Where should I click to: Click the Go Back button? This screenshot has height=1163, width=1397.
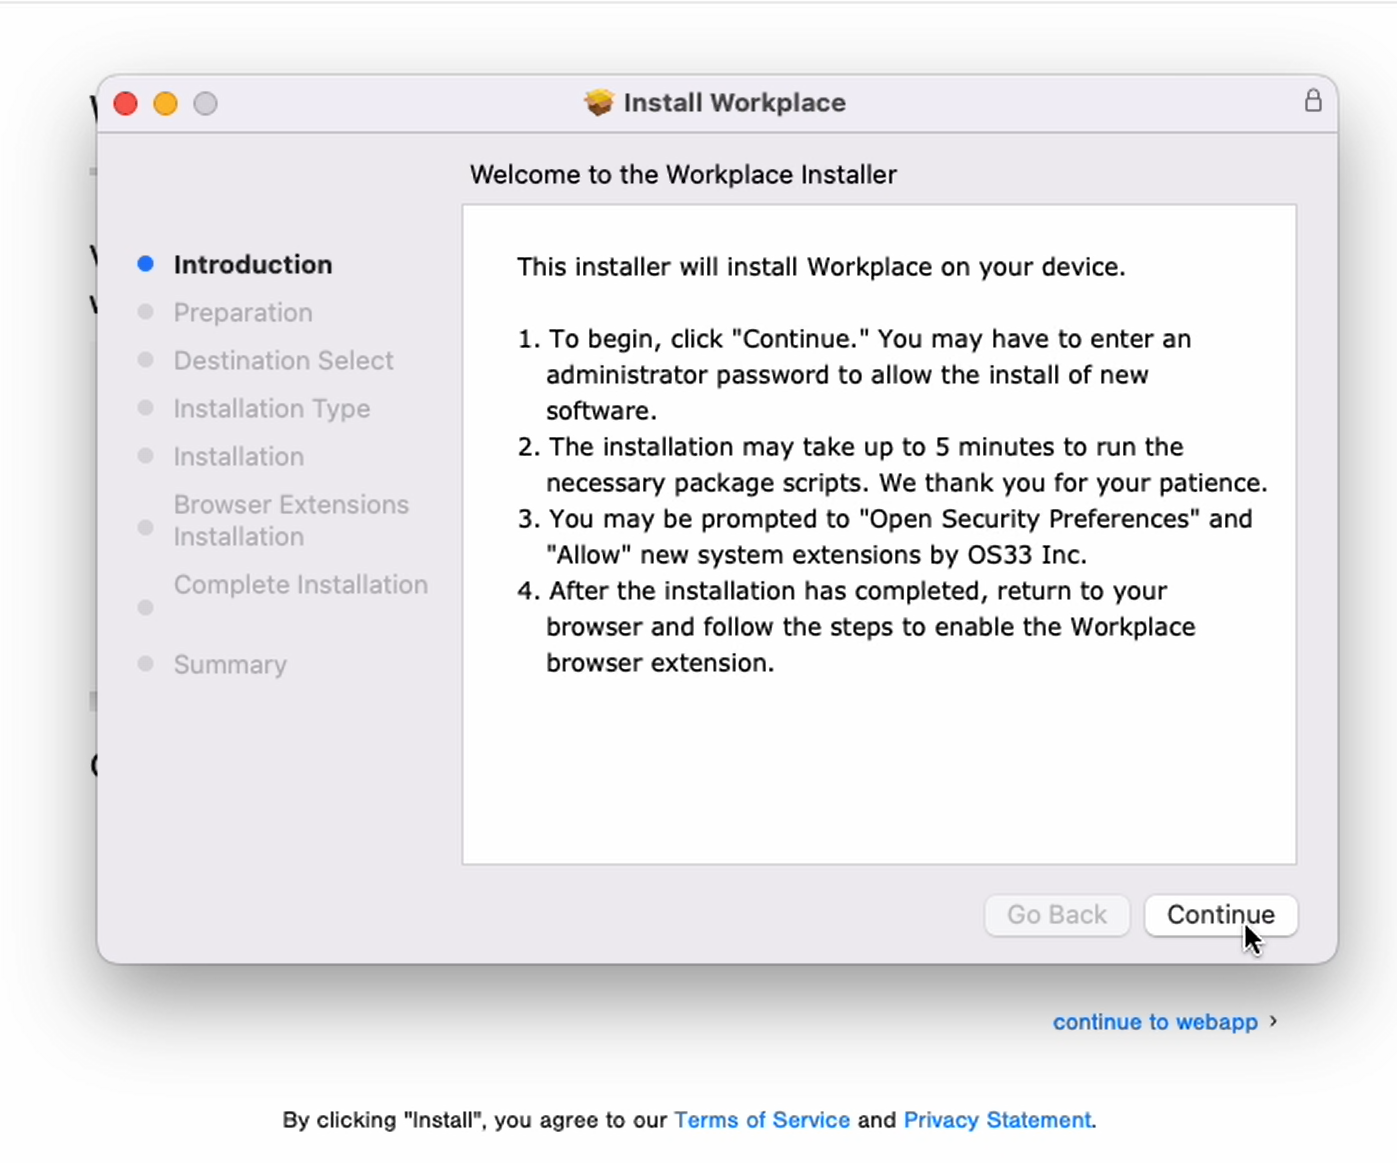(x=1056, y=915)
